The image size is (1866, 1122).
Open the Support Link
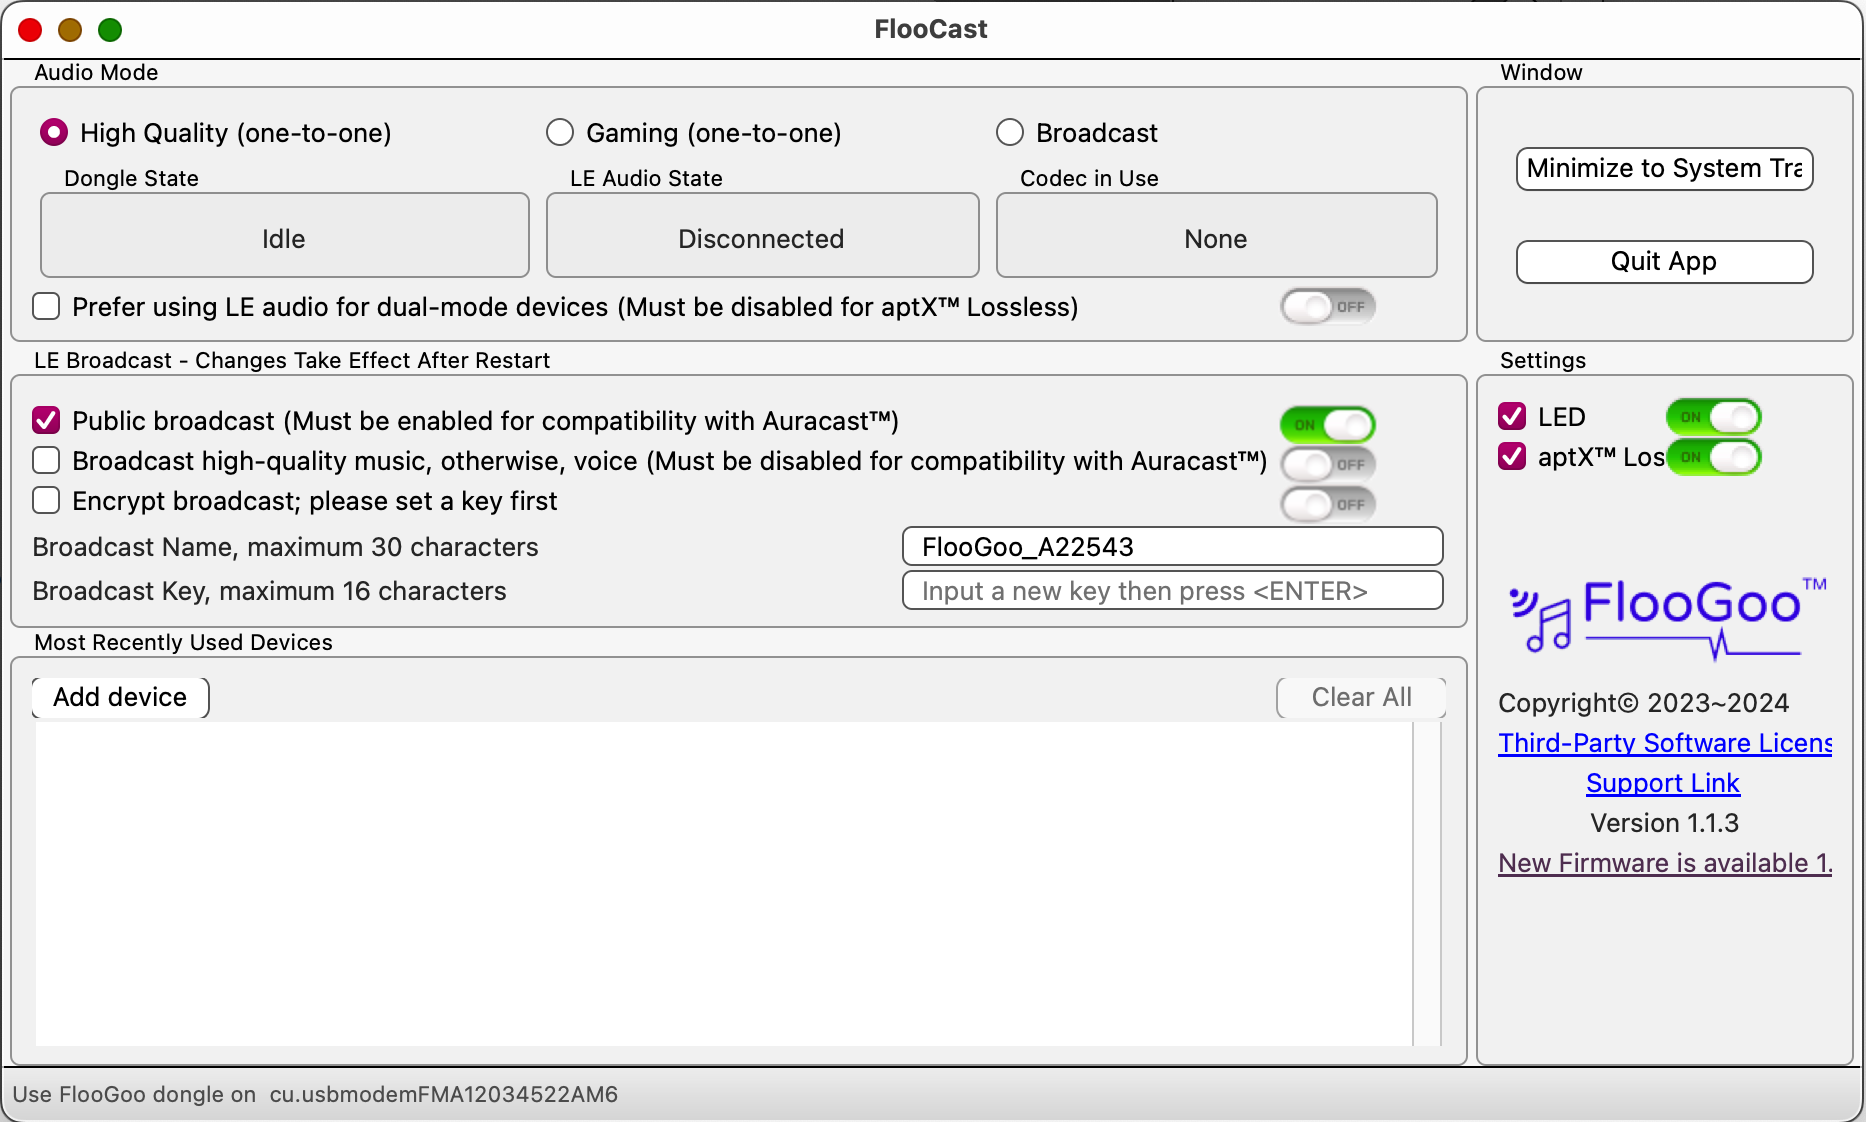1663,783
